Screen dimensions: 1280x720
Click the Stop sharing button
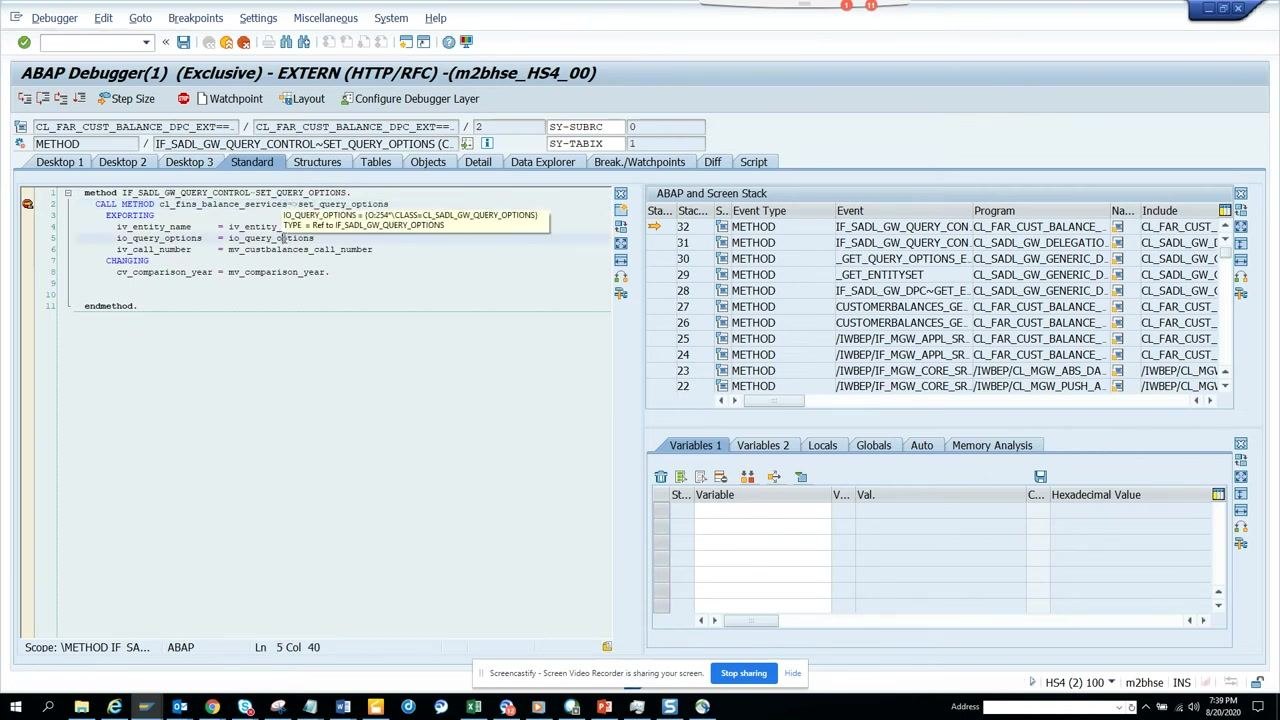744,673
